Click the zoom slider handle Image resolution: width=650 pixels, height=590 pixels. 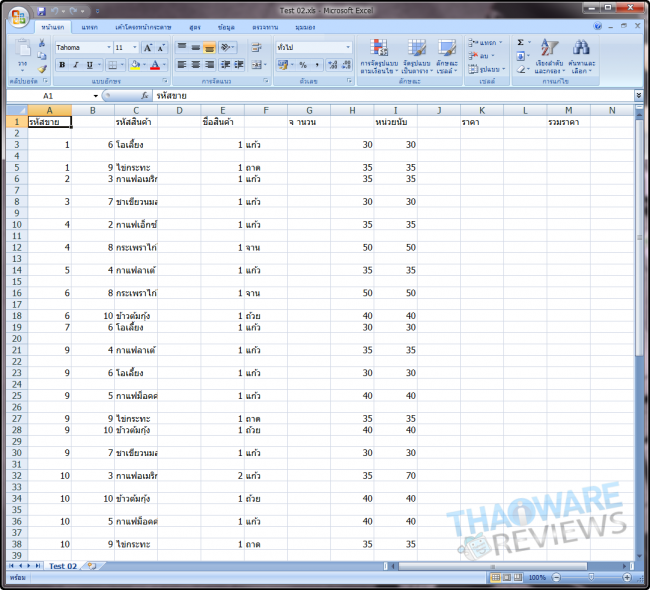(591, 577)
